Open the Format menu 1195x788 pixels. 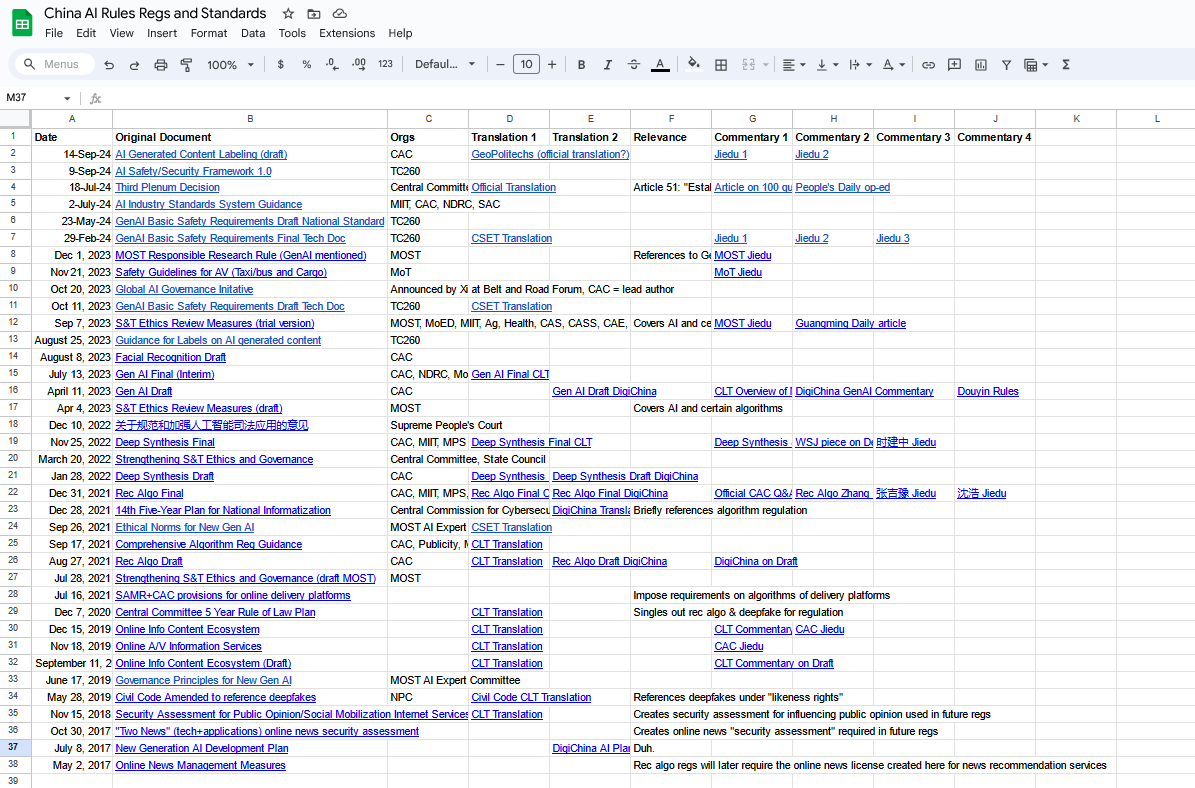click(209, 34)
